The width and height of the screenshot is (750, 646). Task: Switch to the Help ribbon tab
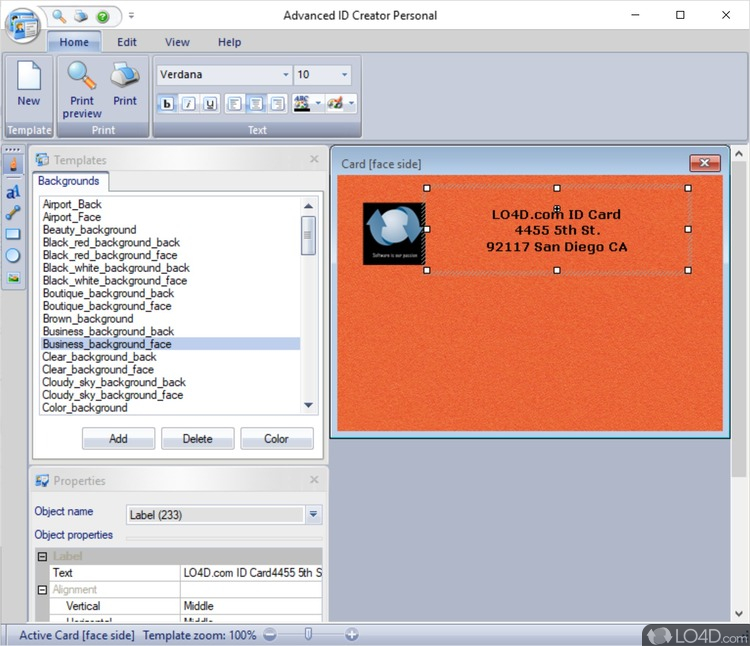click(x=230, y=42)
